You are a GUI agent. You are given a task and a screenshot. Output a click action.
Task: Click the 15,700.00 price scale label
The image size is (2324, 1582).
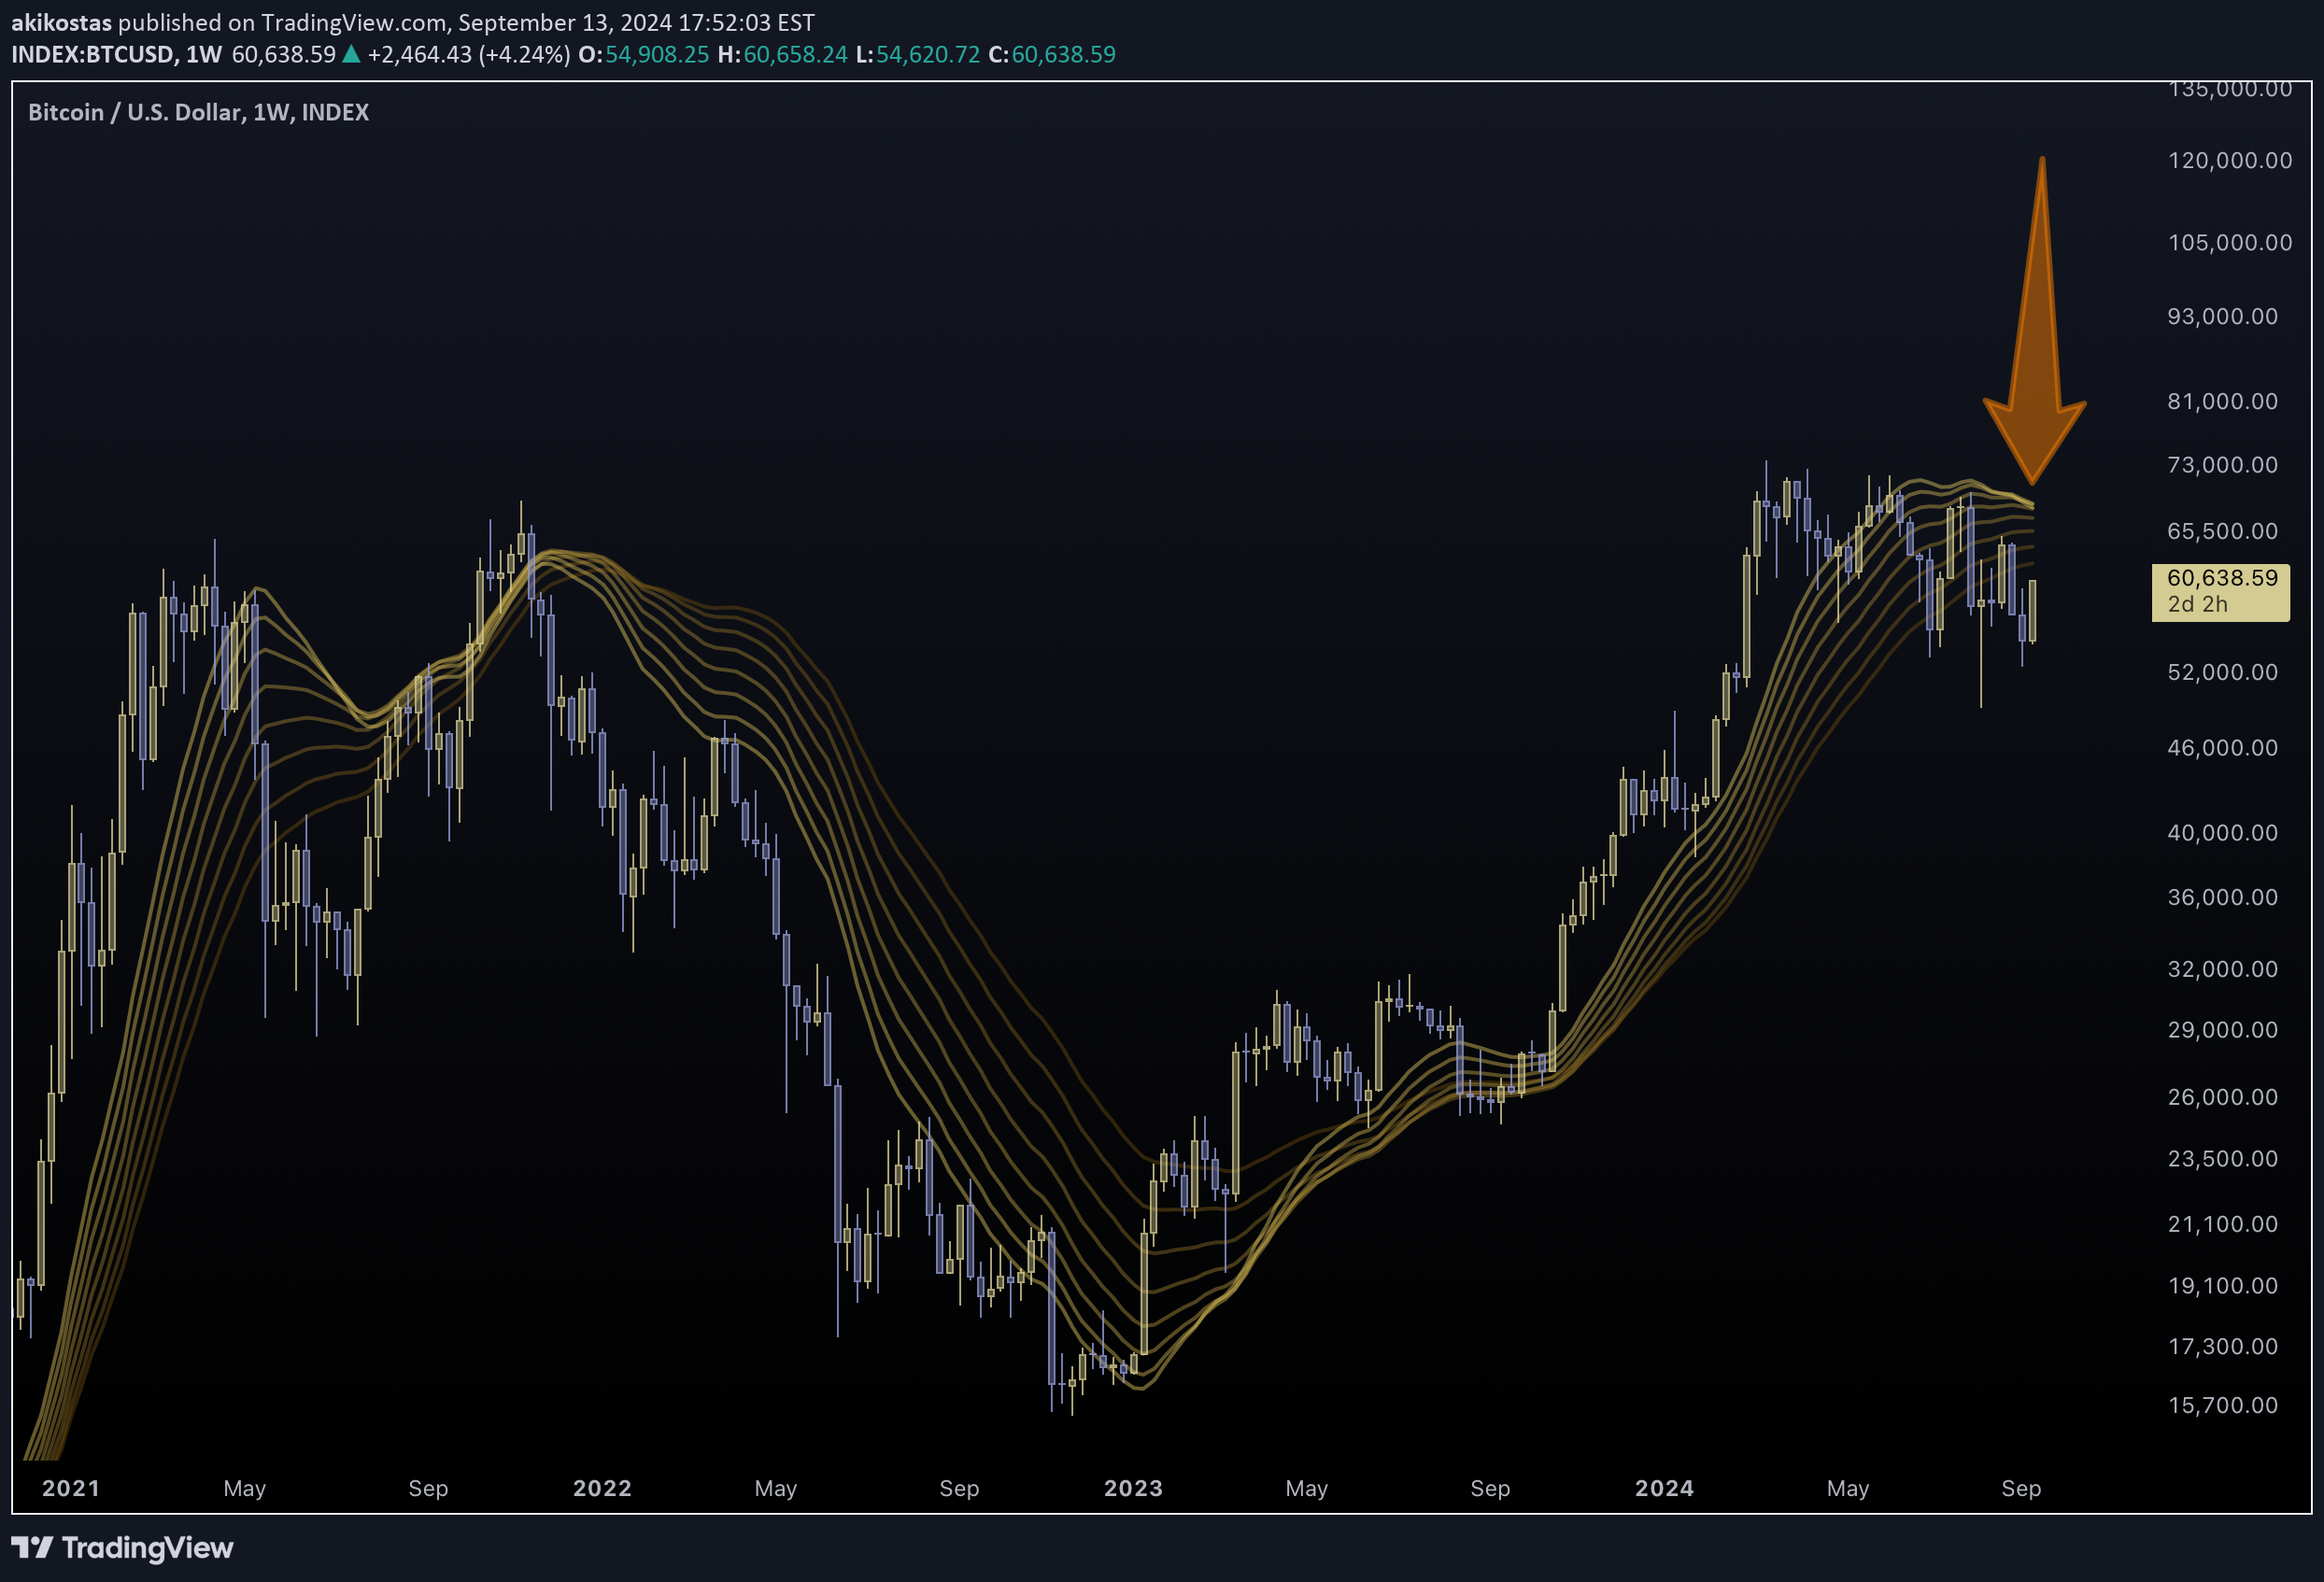(x=2222, y=1405)
